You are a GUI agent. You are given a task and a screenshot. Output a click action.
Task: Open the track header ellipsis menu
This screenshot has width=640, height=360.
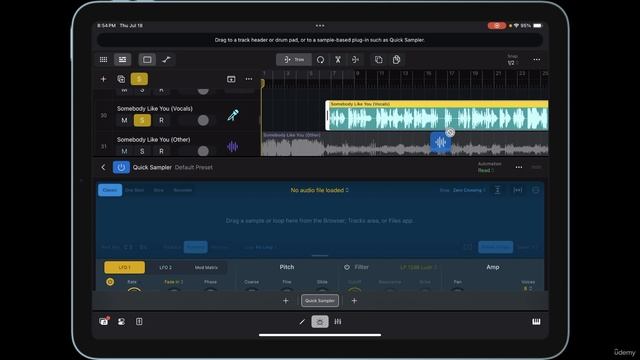[x=249, y=79]
